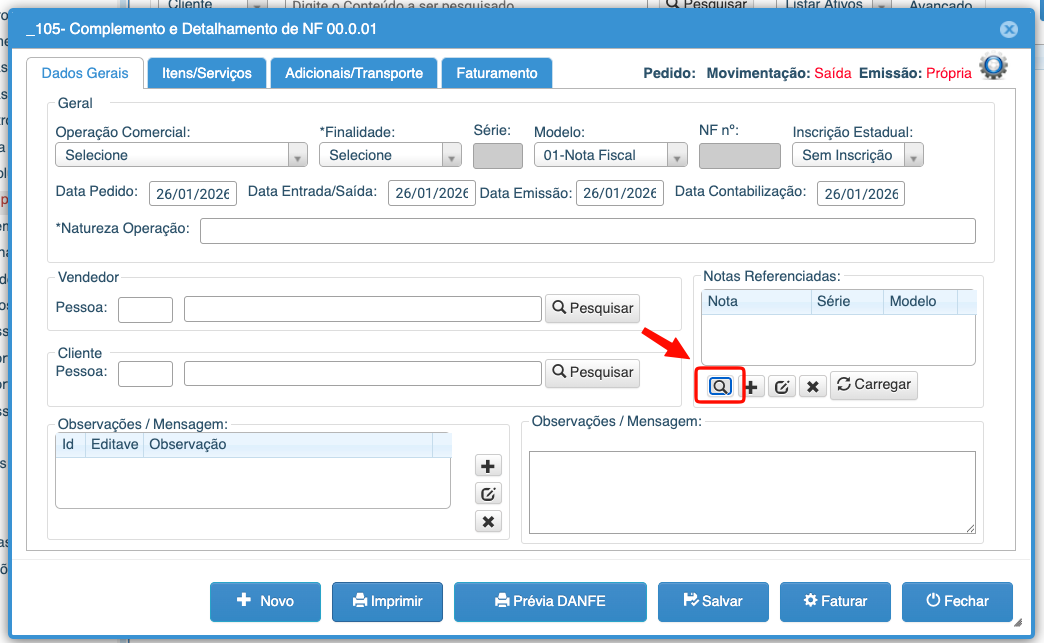This screenshot has width=1044, height=643.
Task: Delete the selected referenced note
Action: pos(813,386)
